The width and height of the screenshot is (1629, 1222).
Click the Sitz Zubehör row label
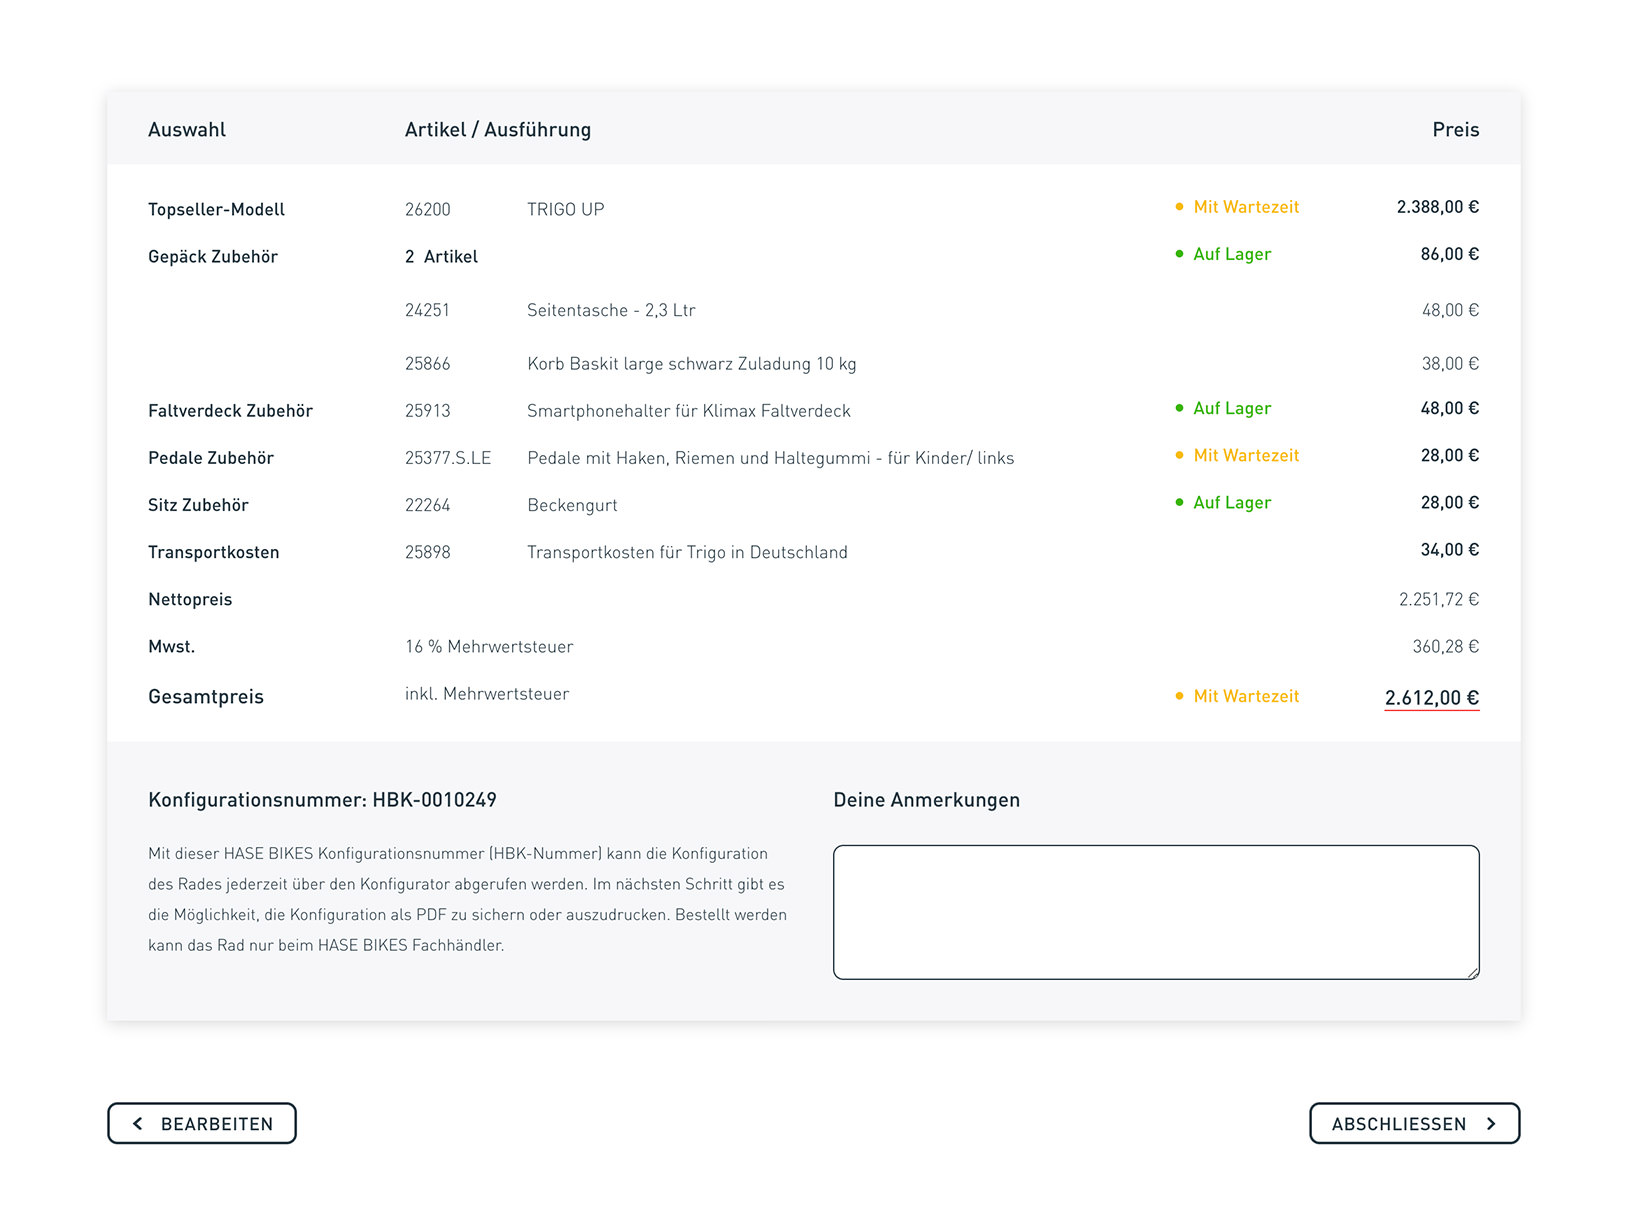(198, 505)
